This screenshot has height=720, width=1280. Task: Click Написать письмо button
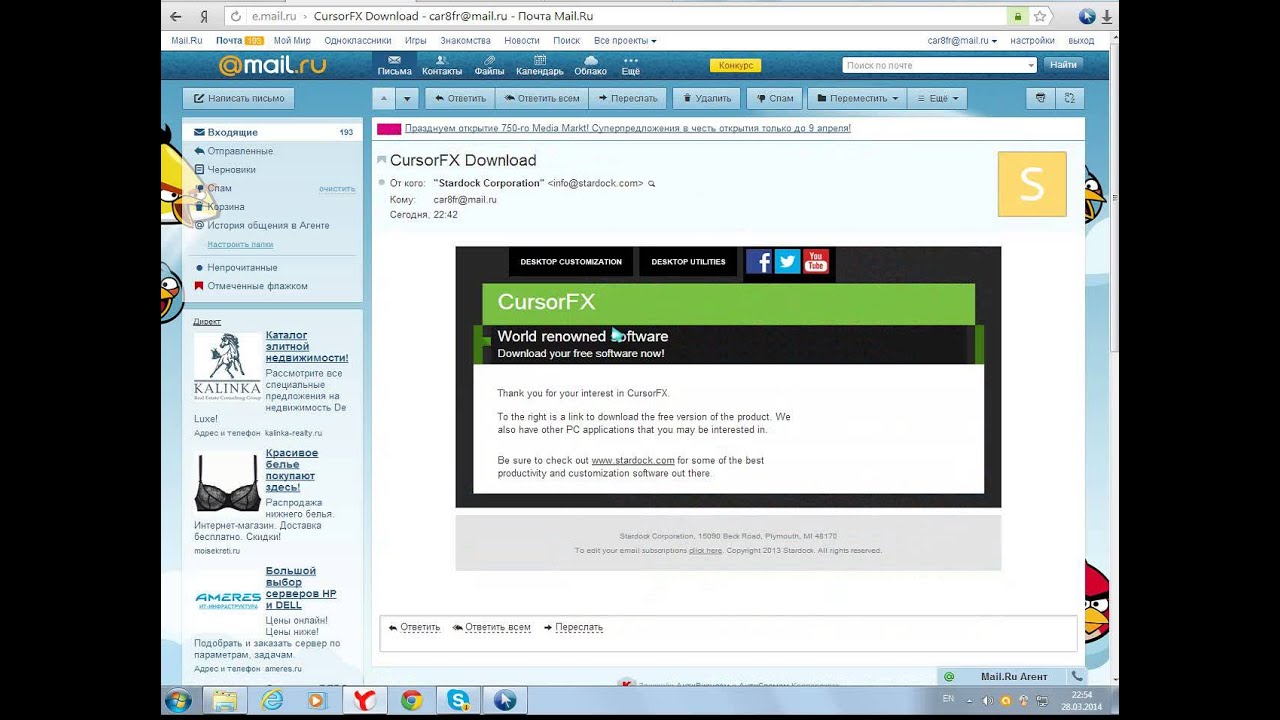pyautogui.click(x=238, y=98)
